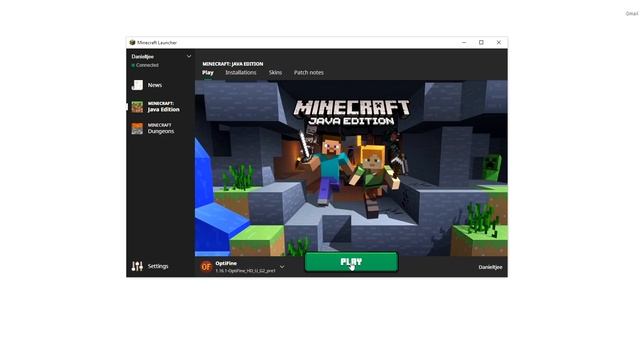The width and height of the screenshot is (640, 360).
Task: Click the MINECRAFT: JAVA EDITION heading
Action: (233, 64)
